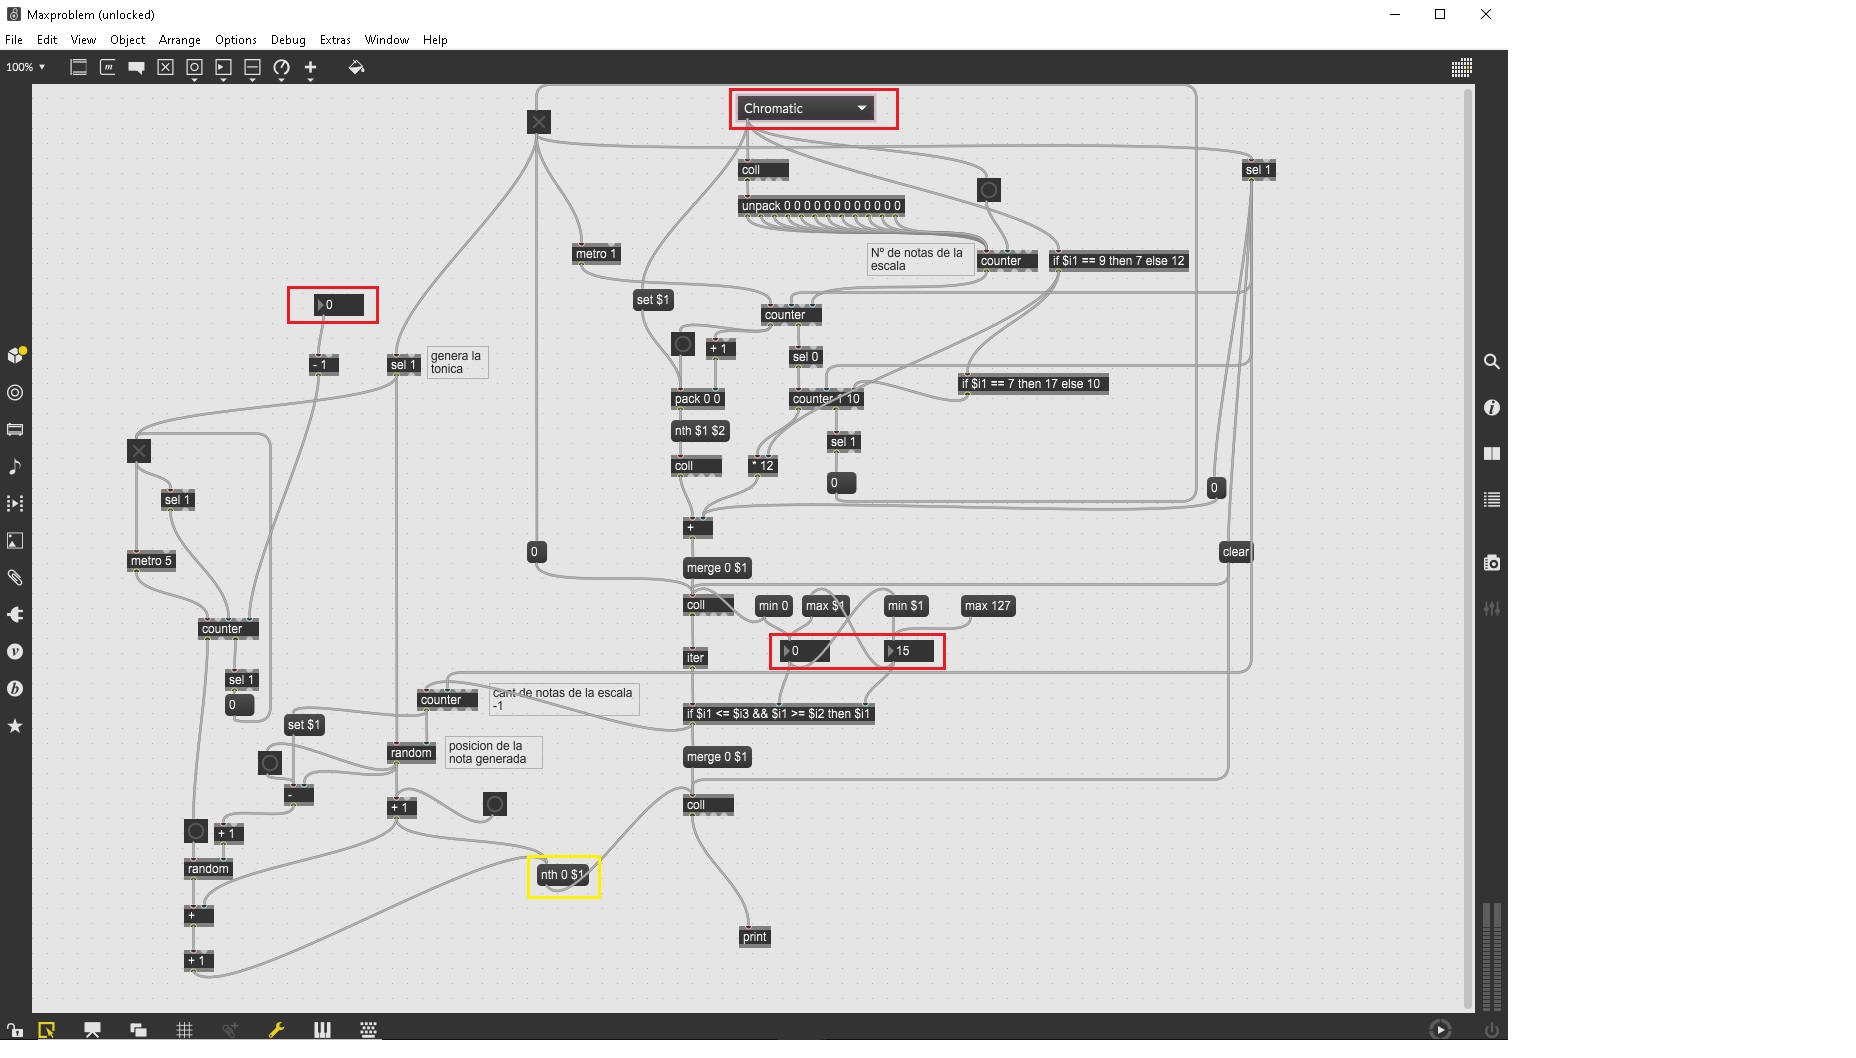Screen dimensions: 1856x1058
Task: Toggle the X toggle above metro 1
Action: [x=539, y=122]
